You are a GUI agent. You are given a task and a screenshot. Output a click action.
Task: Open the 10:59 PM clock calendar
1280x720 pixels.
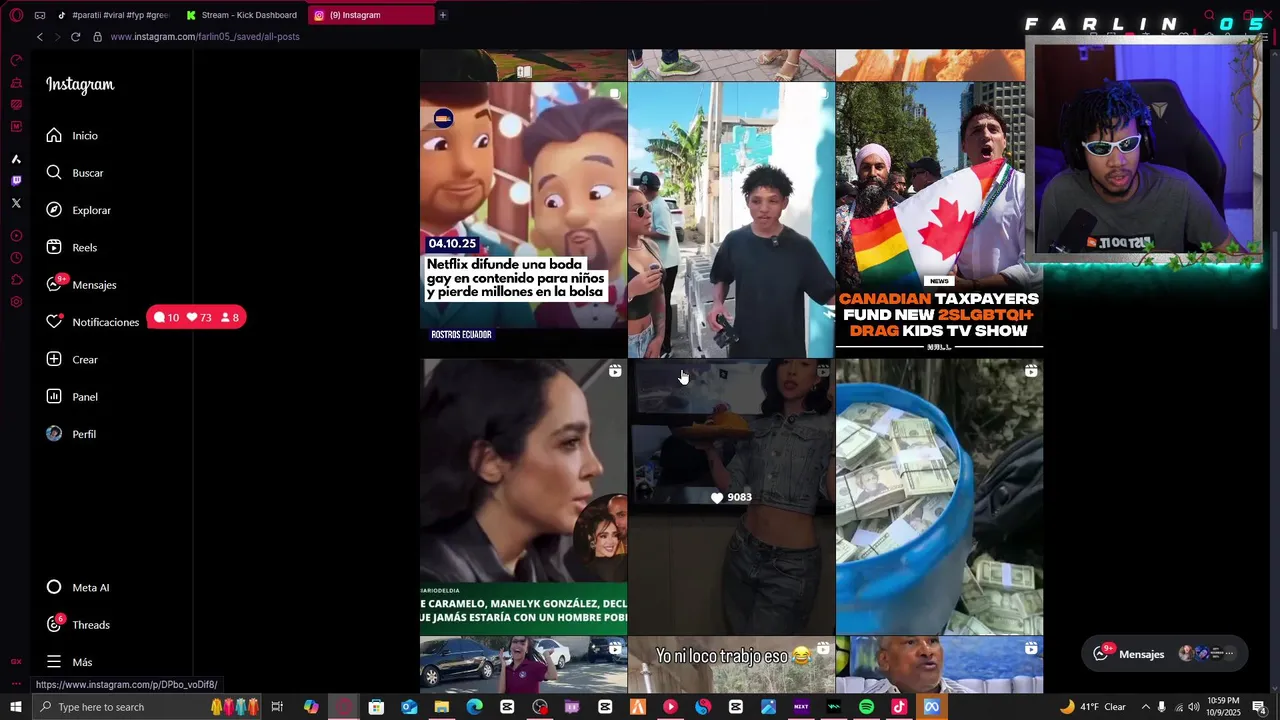[1223, 707]
